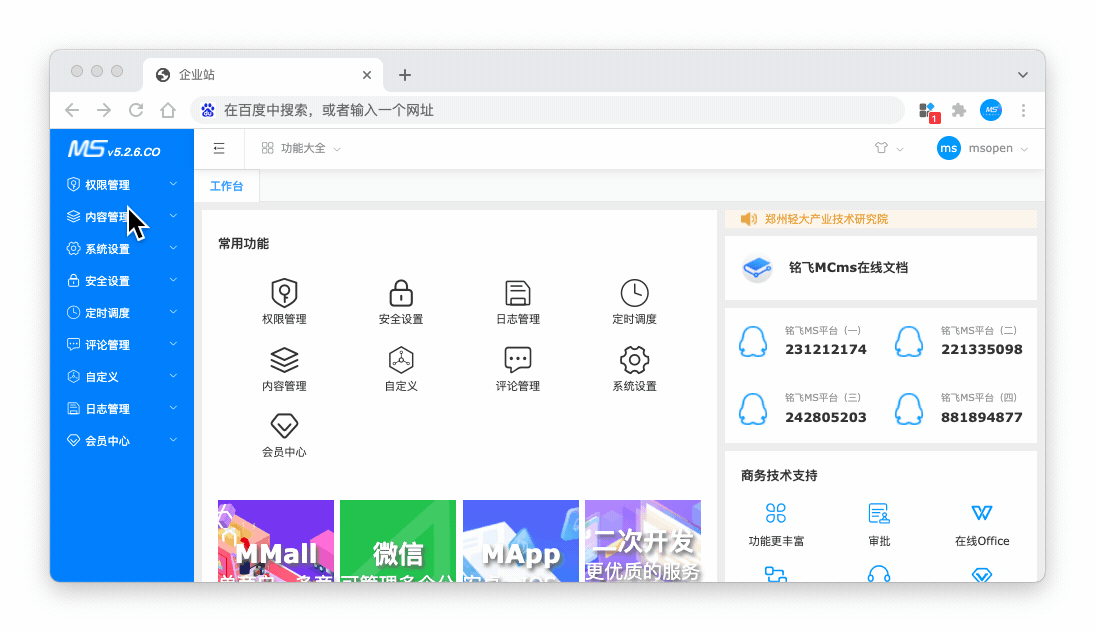Image resolution: width=1095 pixels, height=632 pixels.
Task: Click the 安全设置 lock icon shortcut
Action: tap(401, 294)
